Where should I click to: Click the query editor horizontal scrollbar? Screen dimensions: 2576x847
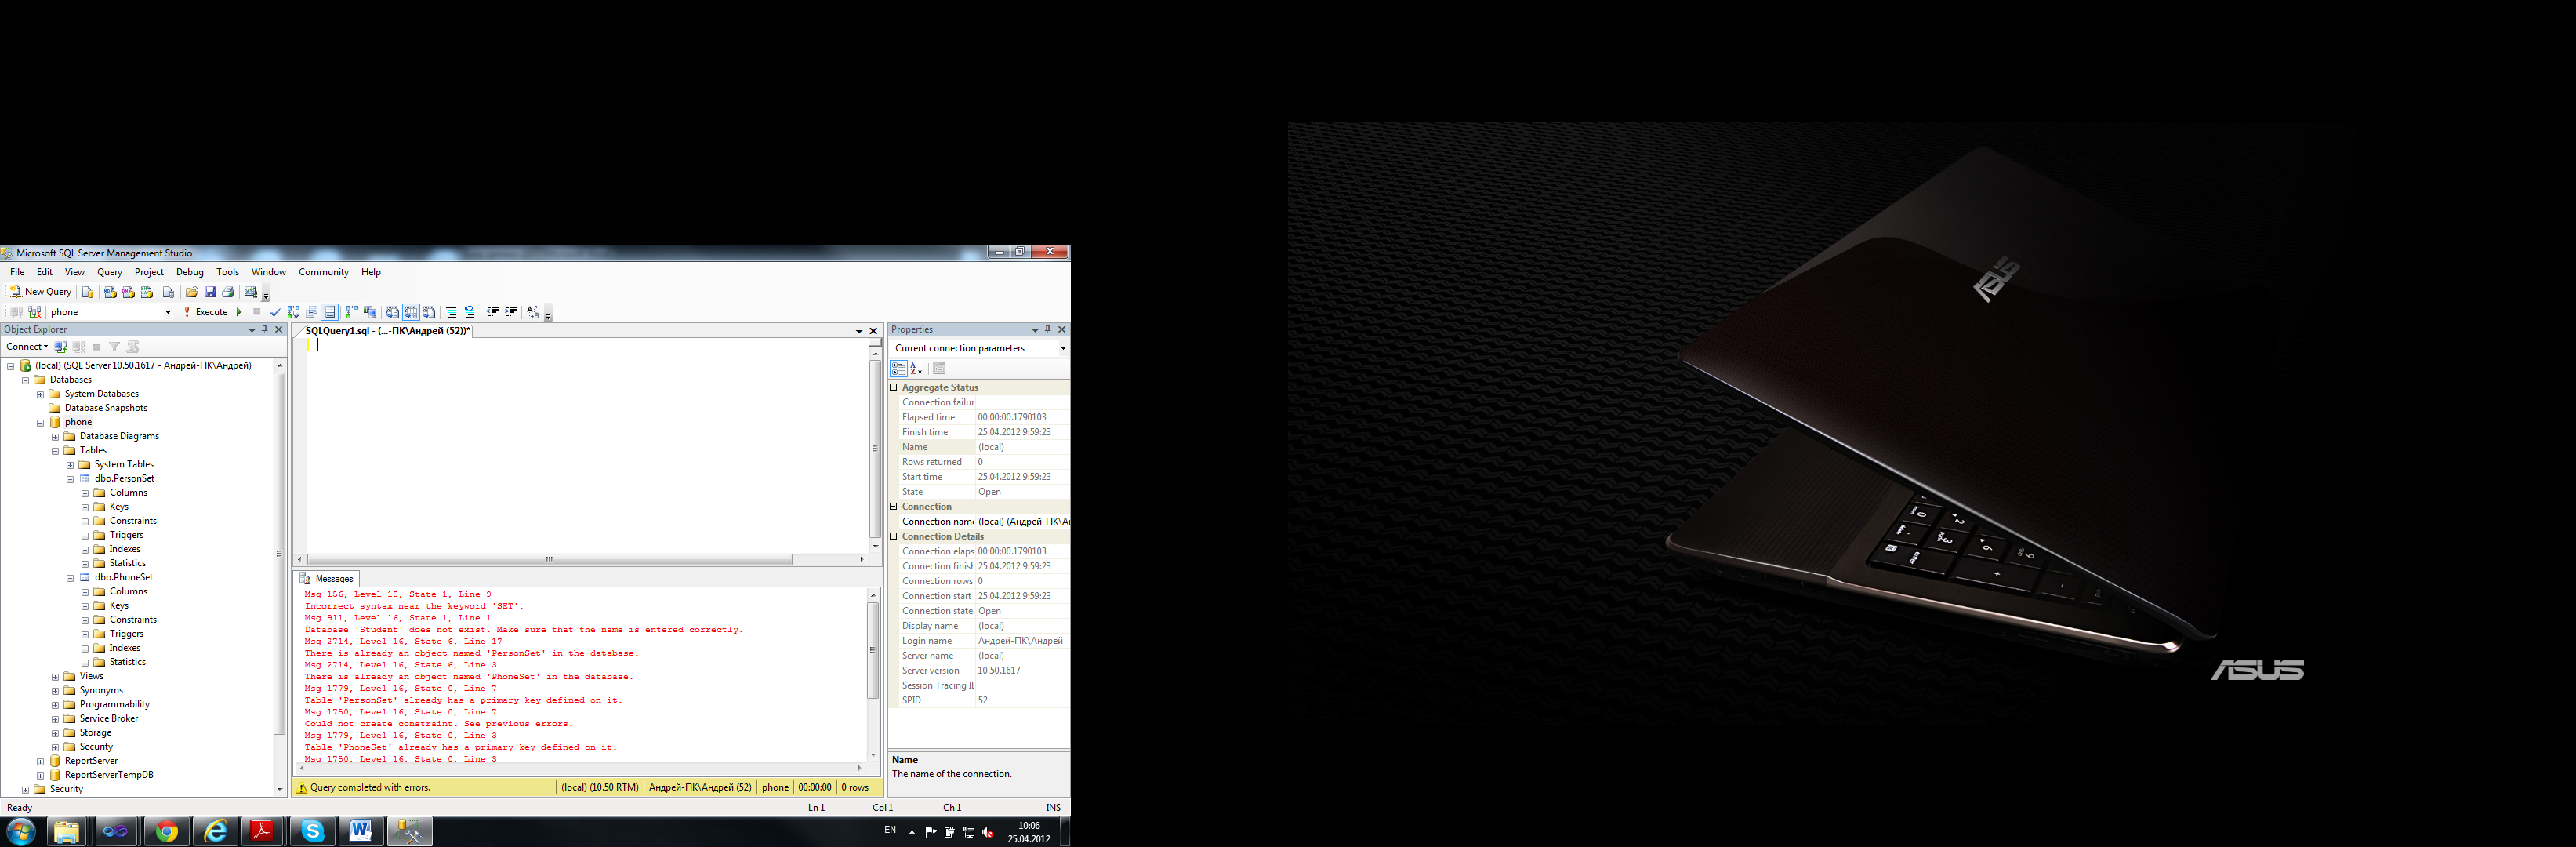[x=580, y=560]
